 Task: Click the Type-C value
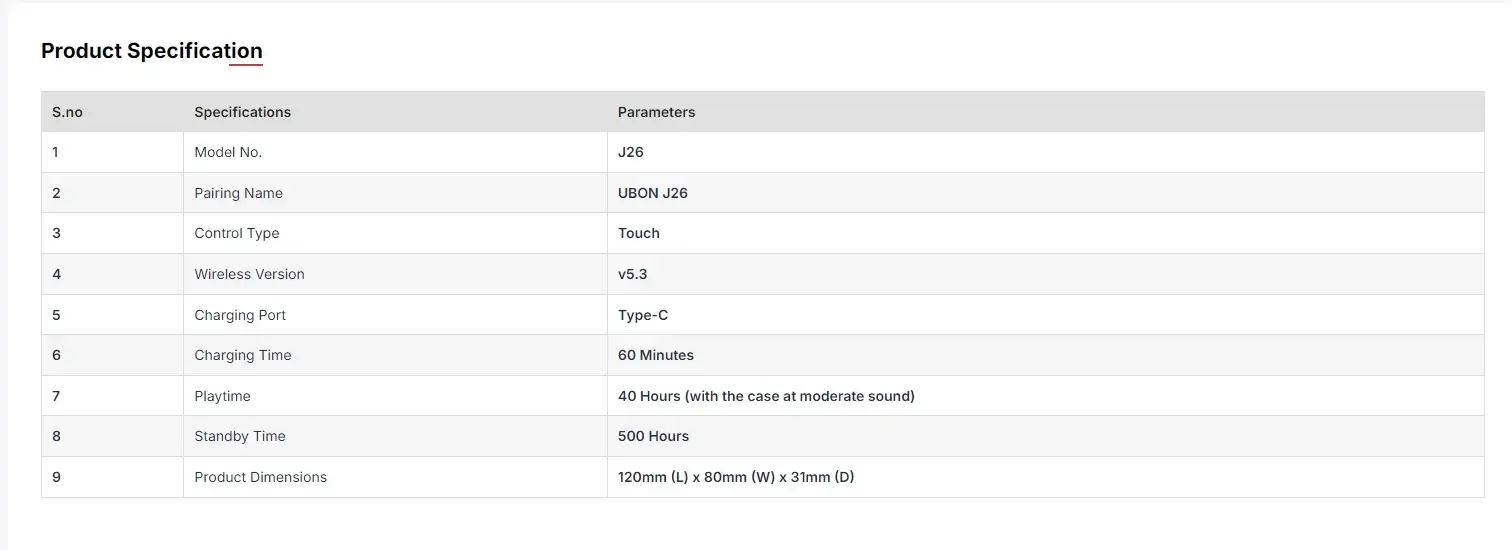pos(643,315)
